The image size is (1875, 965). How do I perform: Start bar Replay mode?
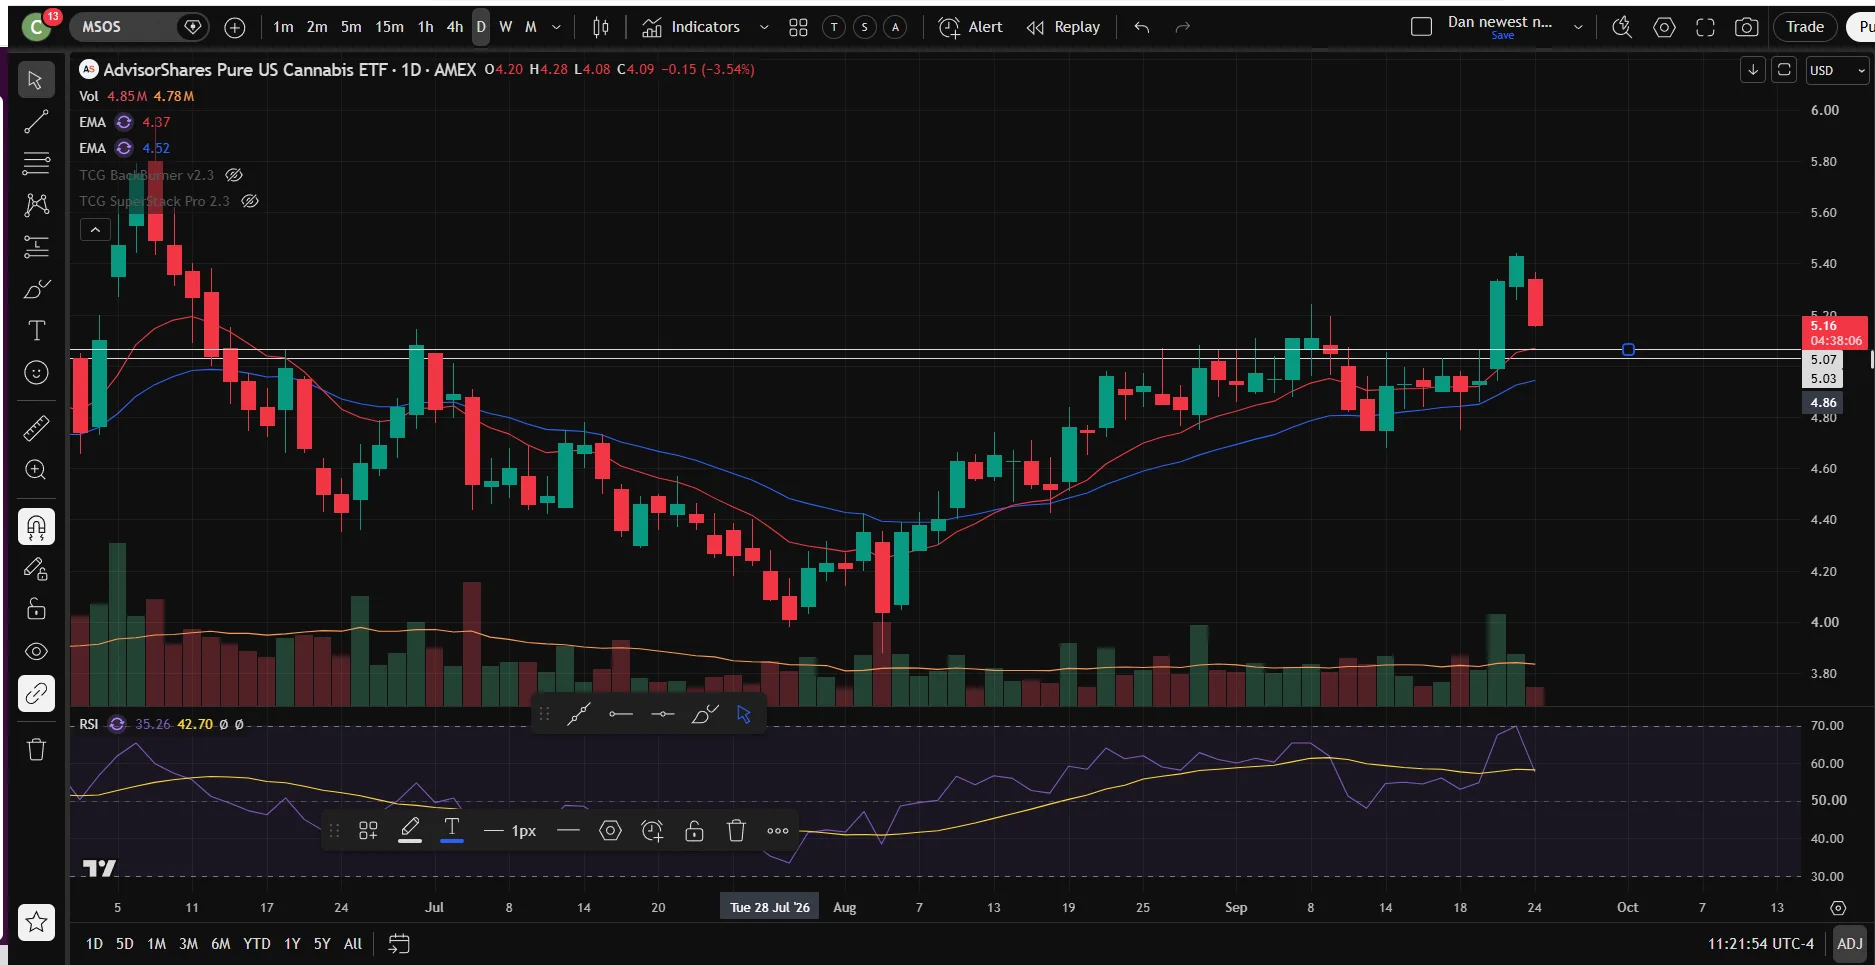click(x=1063, y=27)
